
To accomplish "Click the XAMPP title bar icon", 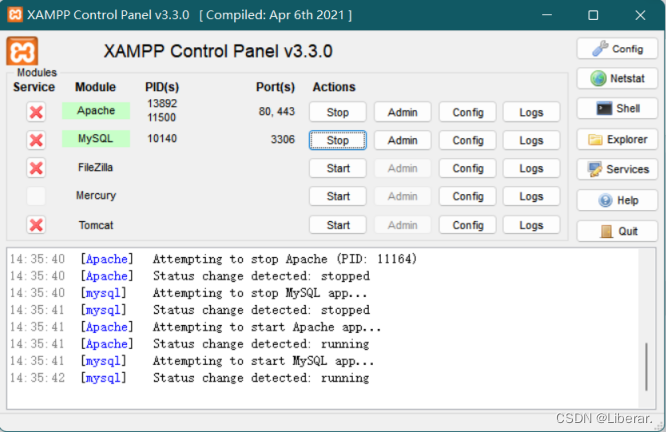I will coord(15,15).
